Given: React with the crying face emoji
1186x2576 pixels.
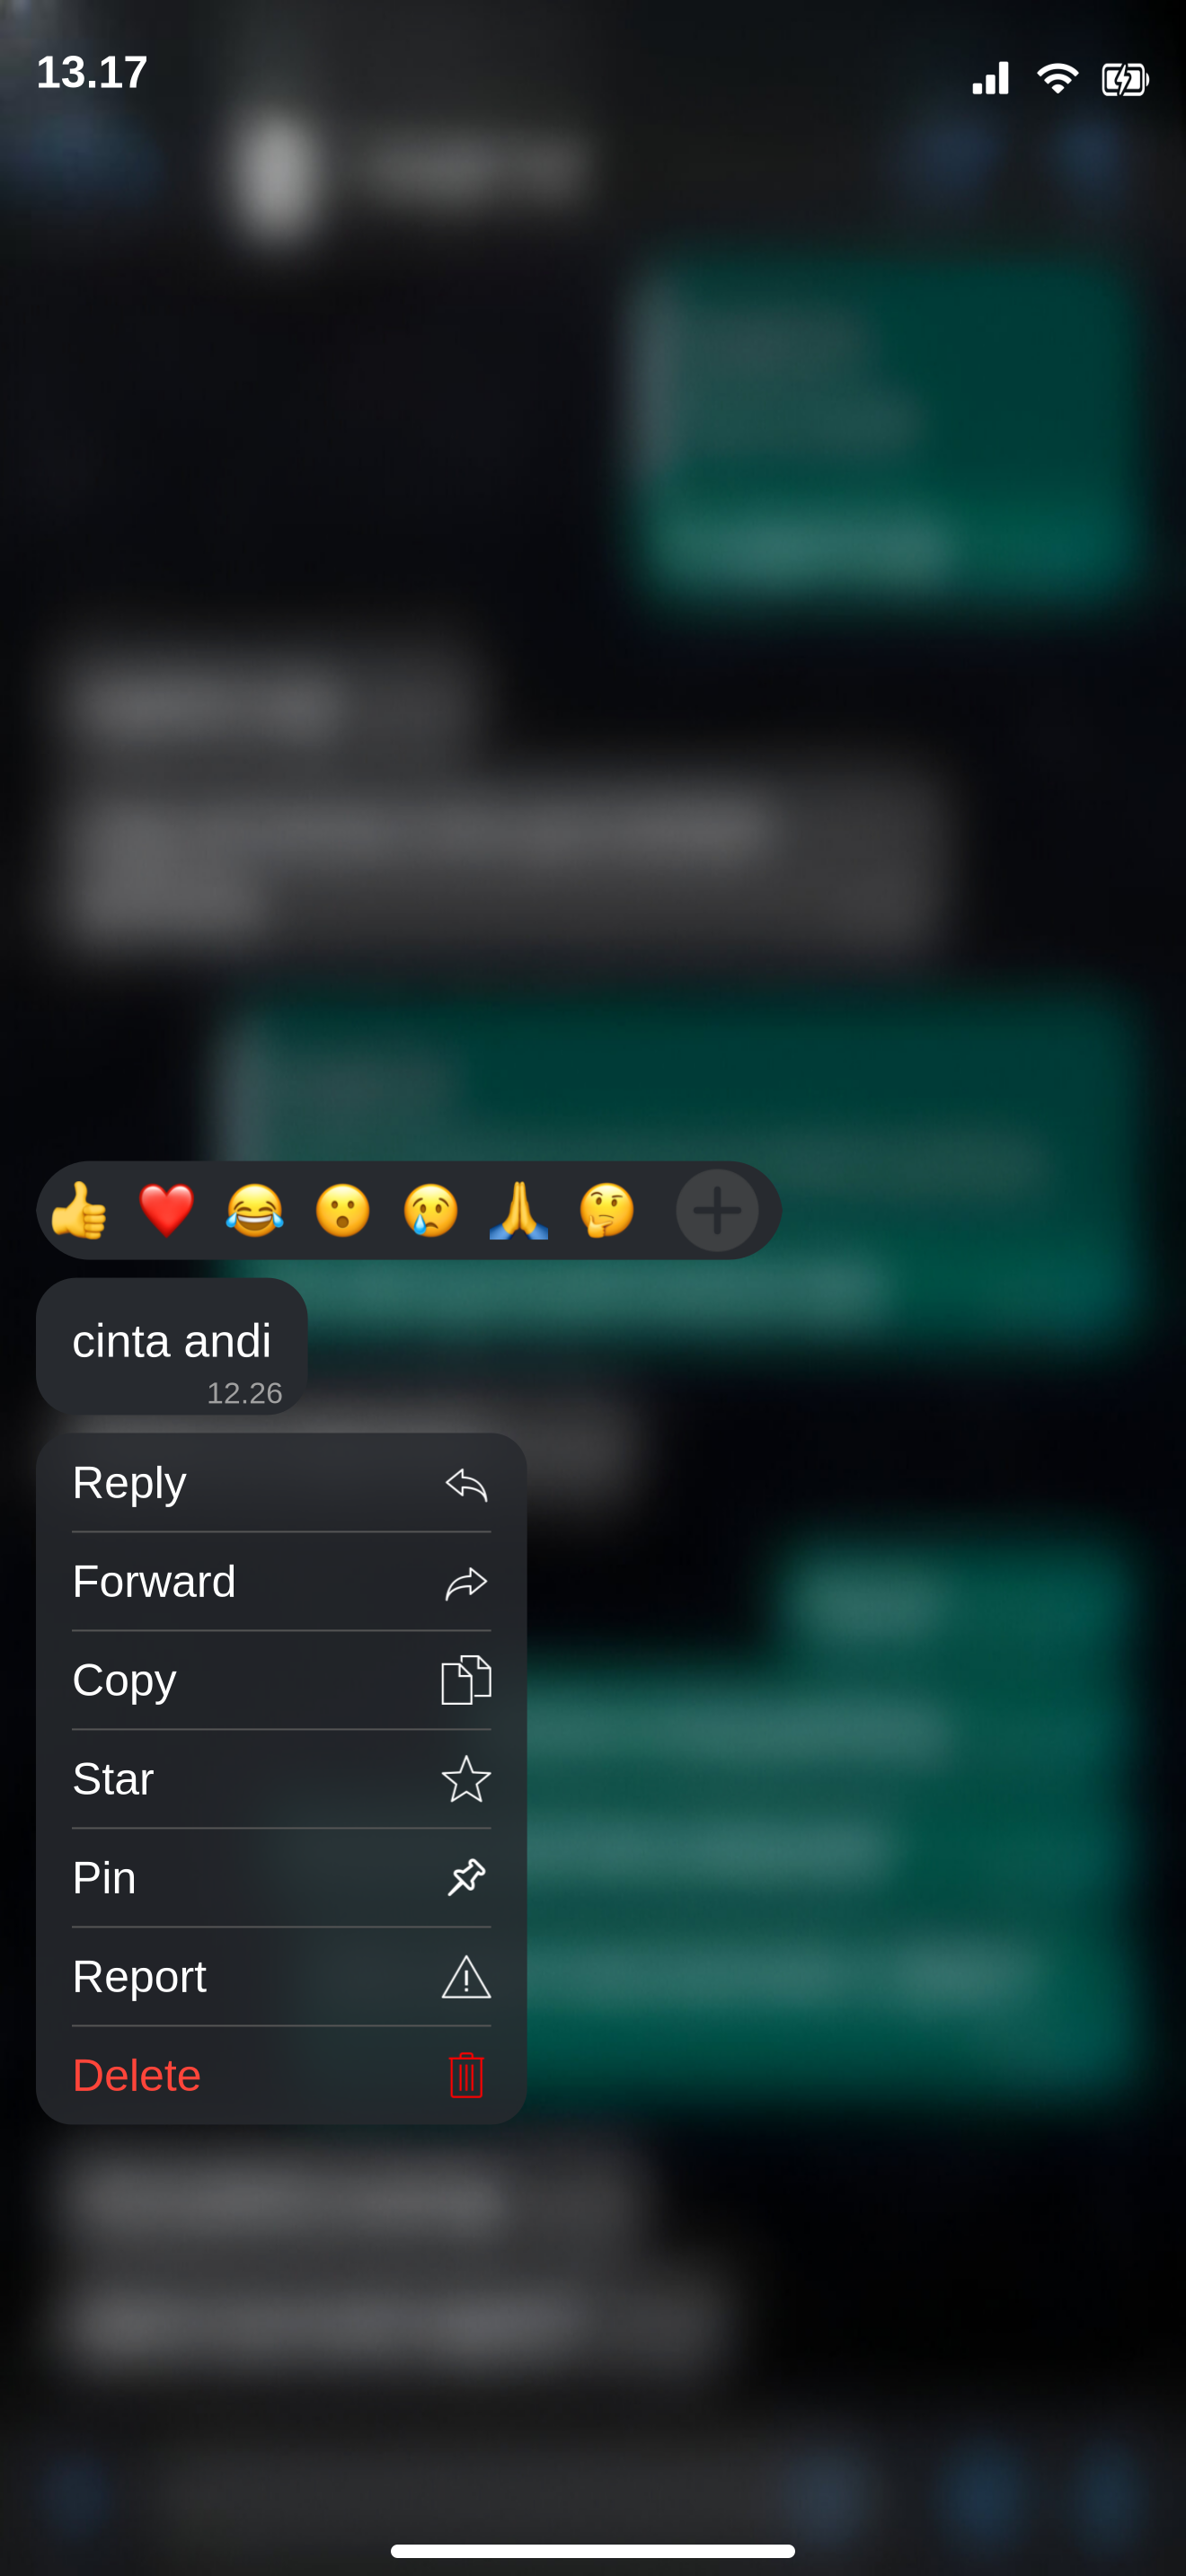Looking at the screenshot, I should point(430,1210).
